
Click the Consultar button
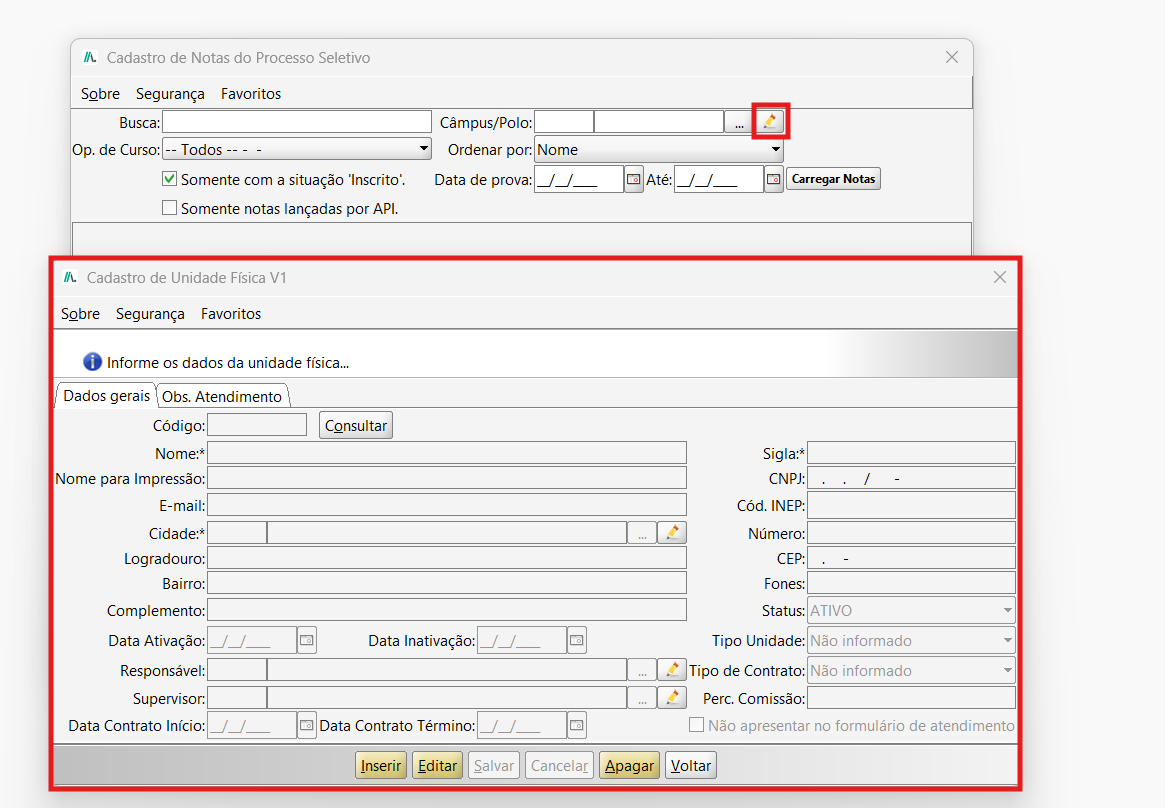(x=356, y=426)
